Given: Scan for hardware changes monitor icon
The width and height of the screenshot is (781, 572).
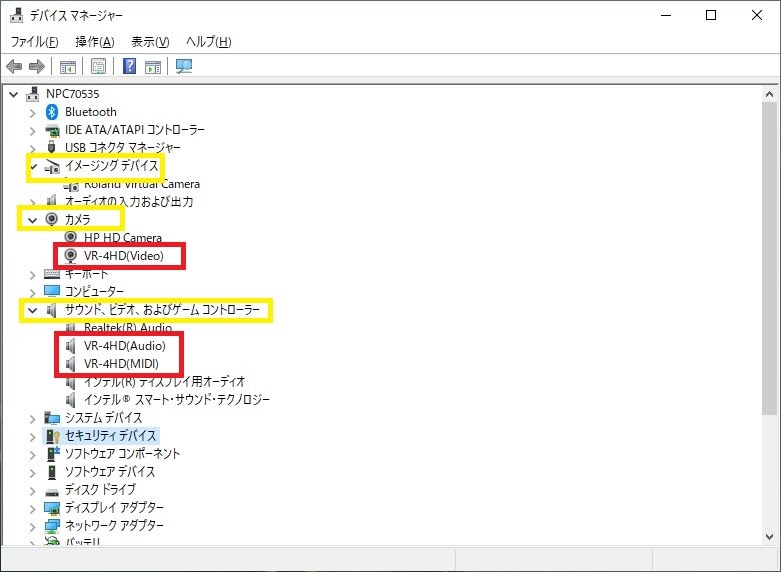Looking at the screenshot, I should click(x=184, y=66).
